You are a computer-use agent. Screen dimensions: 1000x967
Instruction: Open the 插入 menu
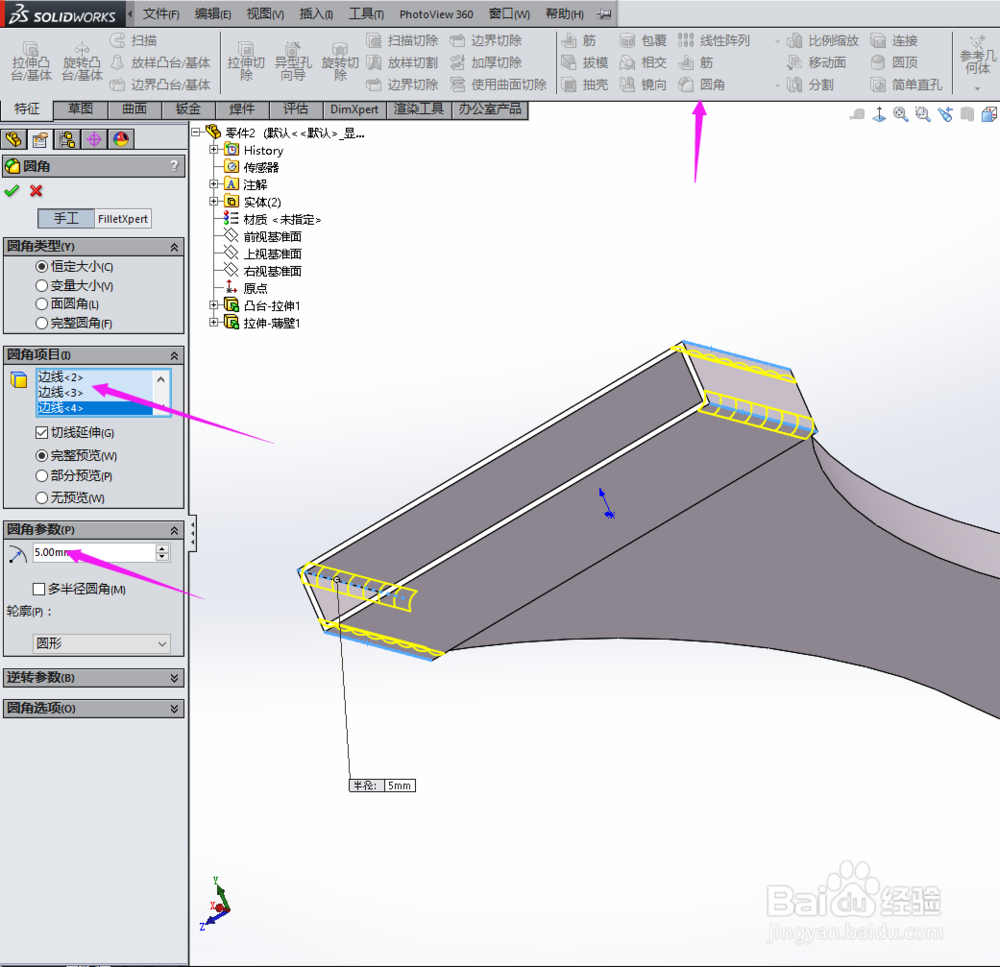316,14
